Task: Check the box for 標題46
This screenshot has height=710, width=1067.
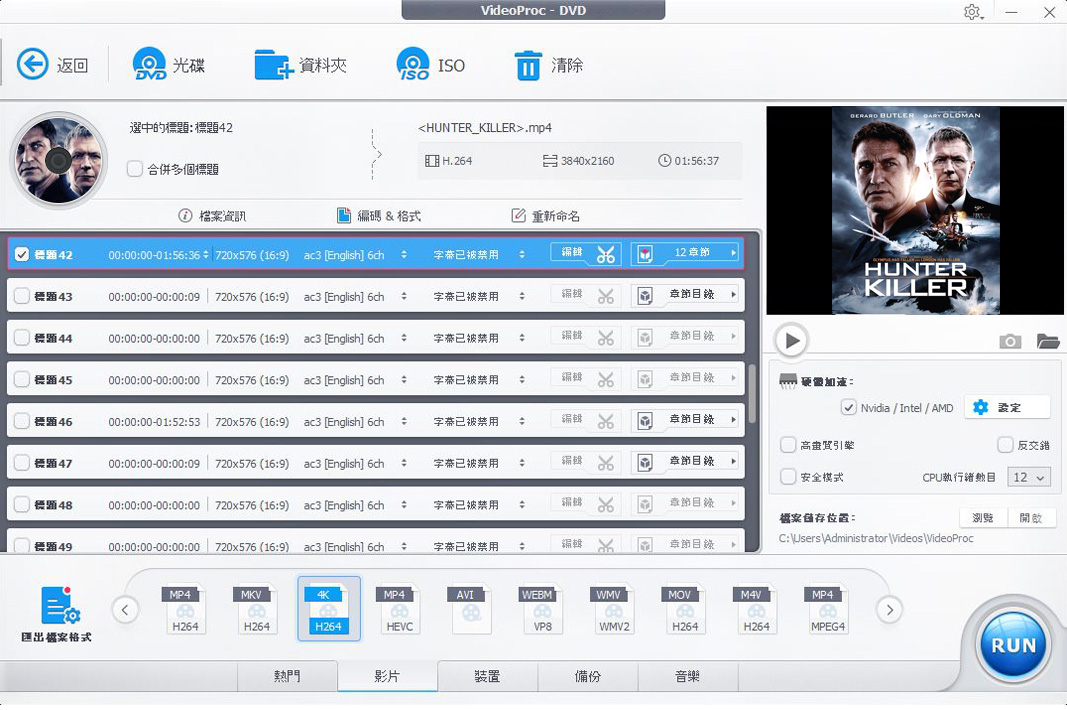Action: [22, 422]
